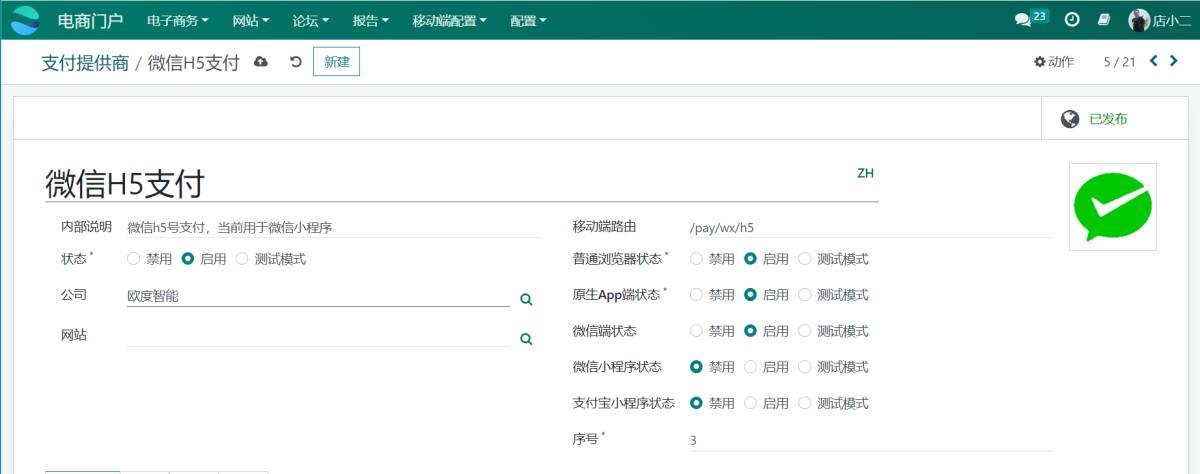Select 启用 for 微信小程序状态
1200x474 pixels.
click(750, 367)
